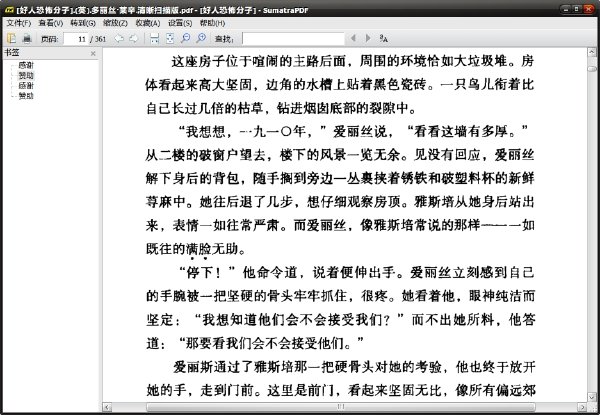Minimize the SumatraPDF window

[x=566, y=9]
